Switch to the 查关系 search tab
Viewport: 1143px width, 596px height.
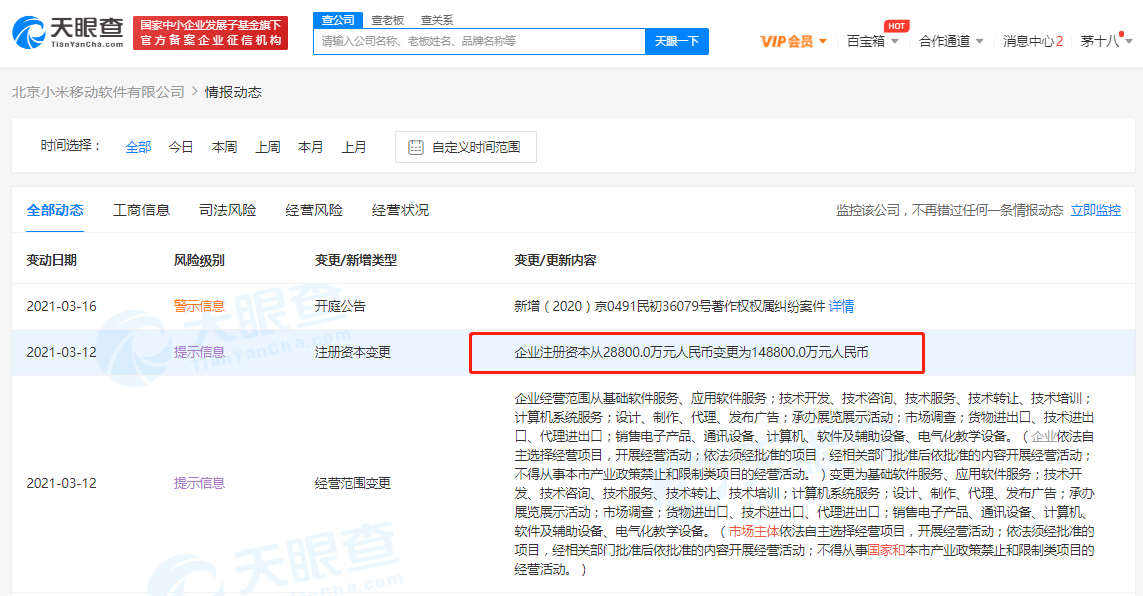point(436,19)
